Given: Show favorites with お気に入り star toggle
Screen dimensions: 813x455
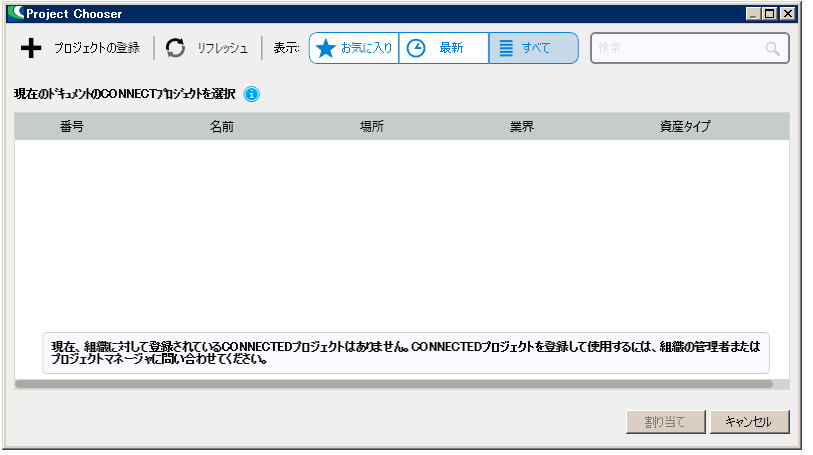Looking at the screenshot, I should tap(354, 48).
